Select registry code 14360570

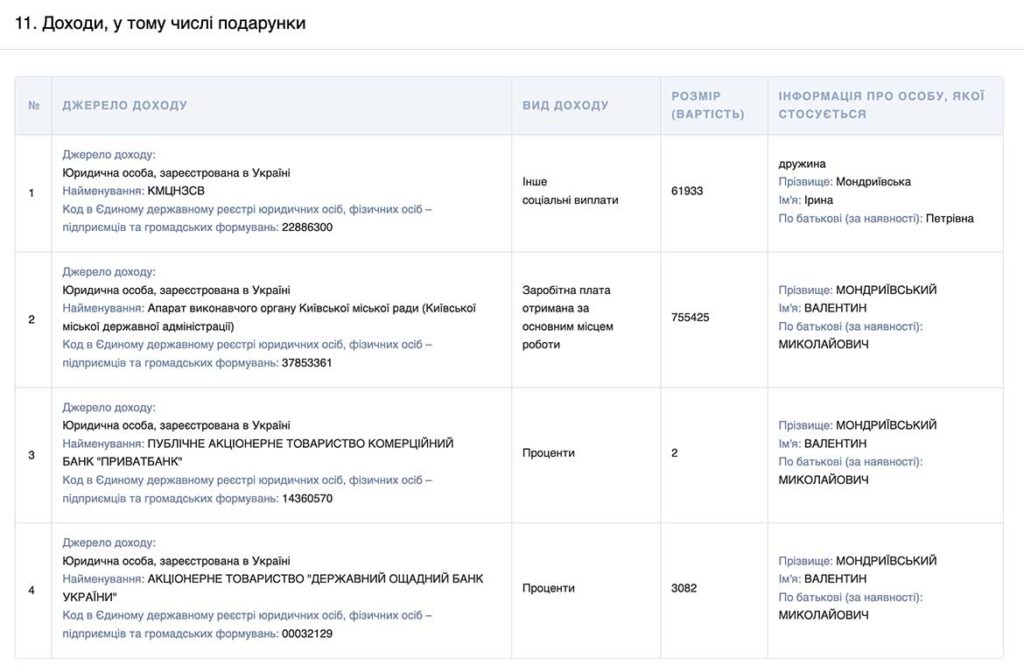point(307,498)
